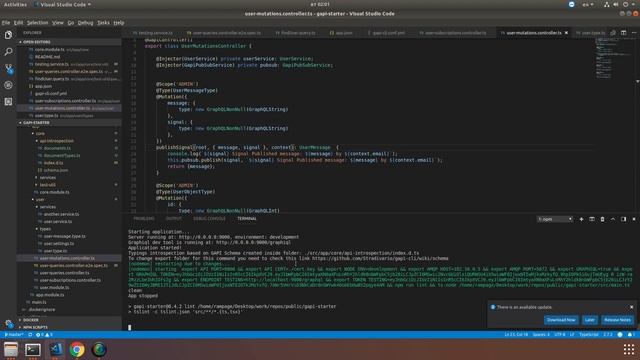Open user.service.ts in explorer tree
Image resolution: width=640 pixels, height=360 pixels.
coord(58,222)
